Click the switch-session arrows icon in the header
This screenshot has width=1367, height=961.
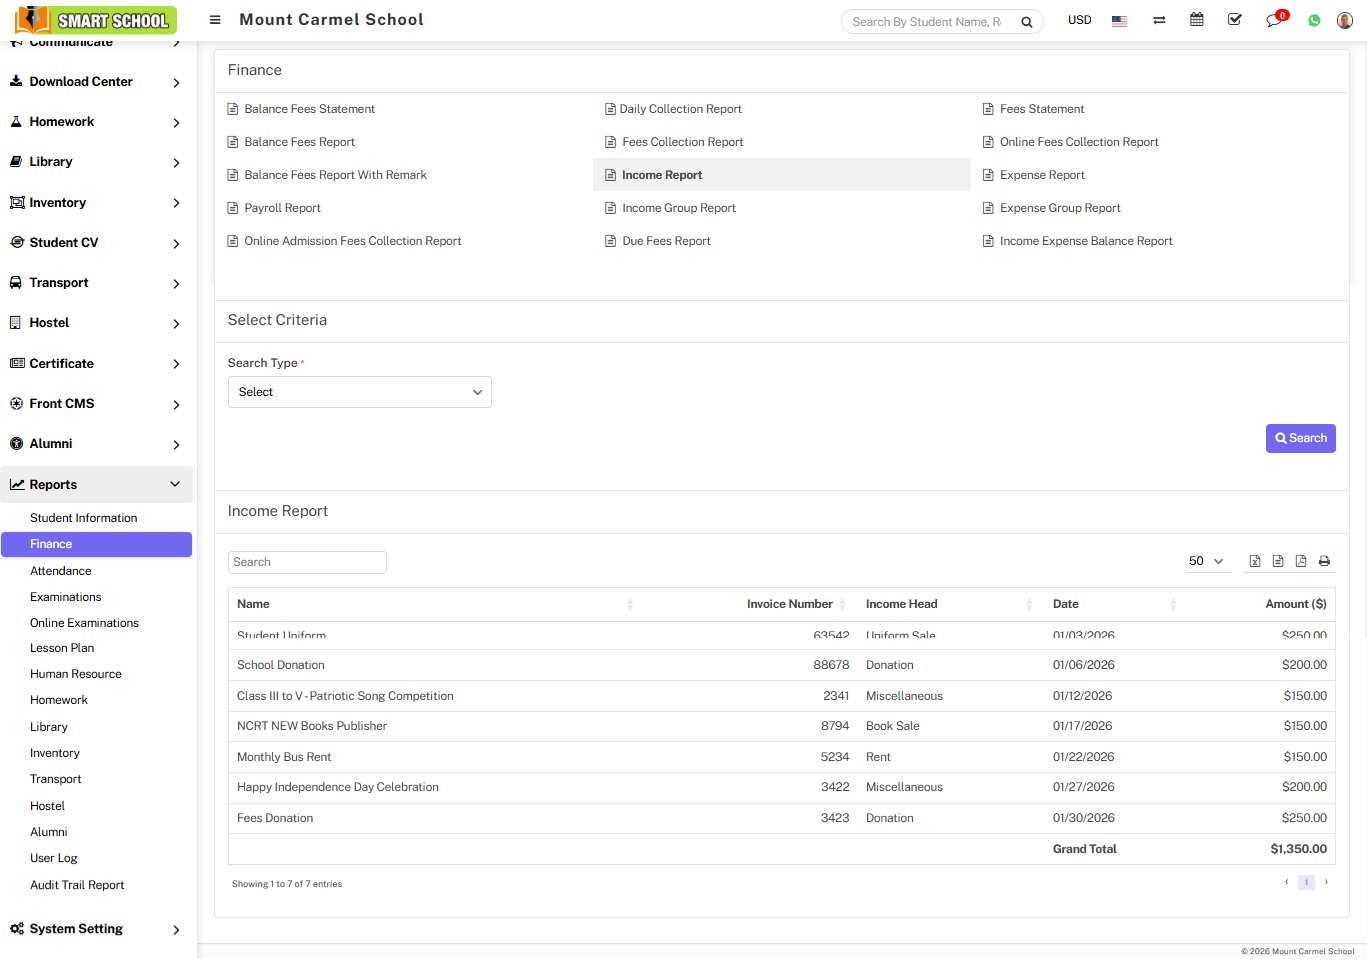(1159, 20)
